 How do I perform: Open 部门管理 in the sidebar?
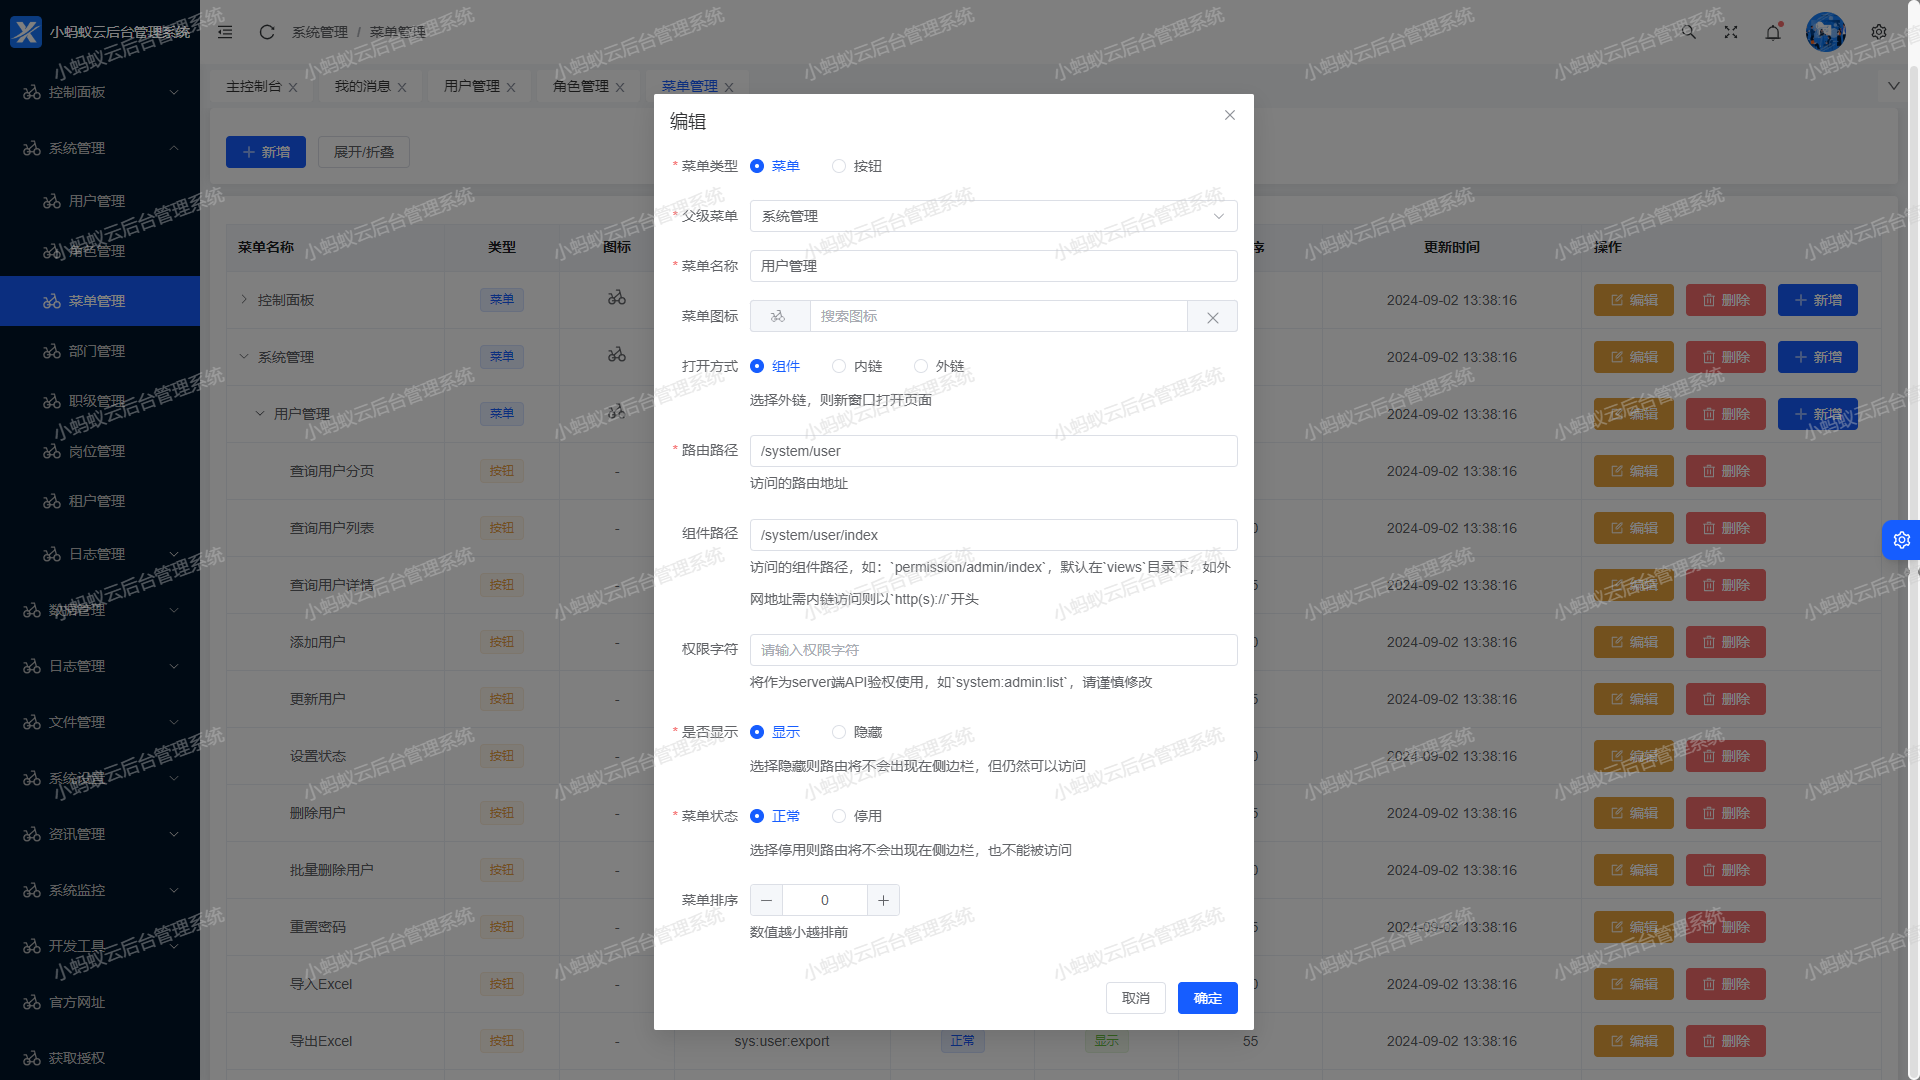97,351
